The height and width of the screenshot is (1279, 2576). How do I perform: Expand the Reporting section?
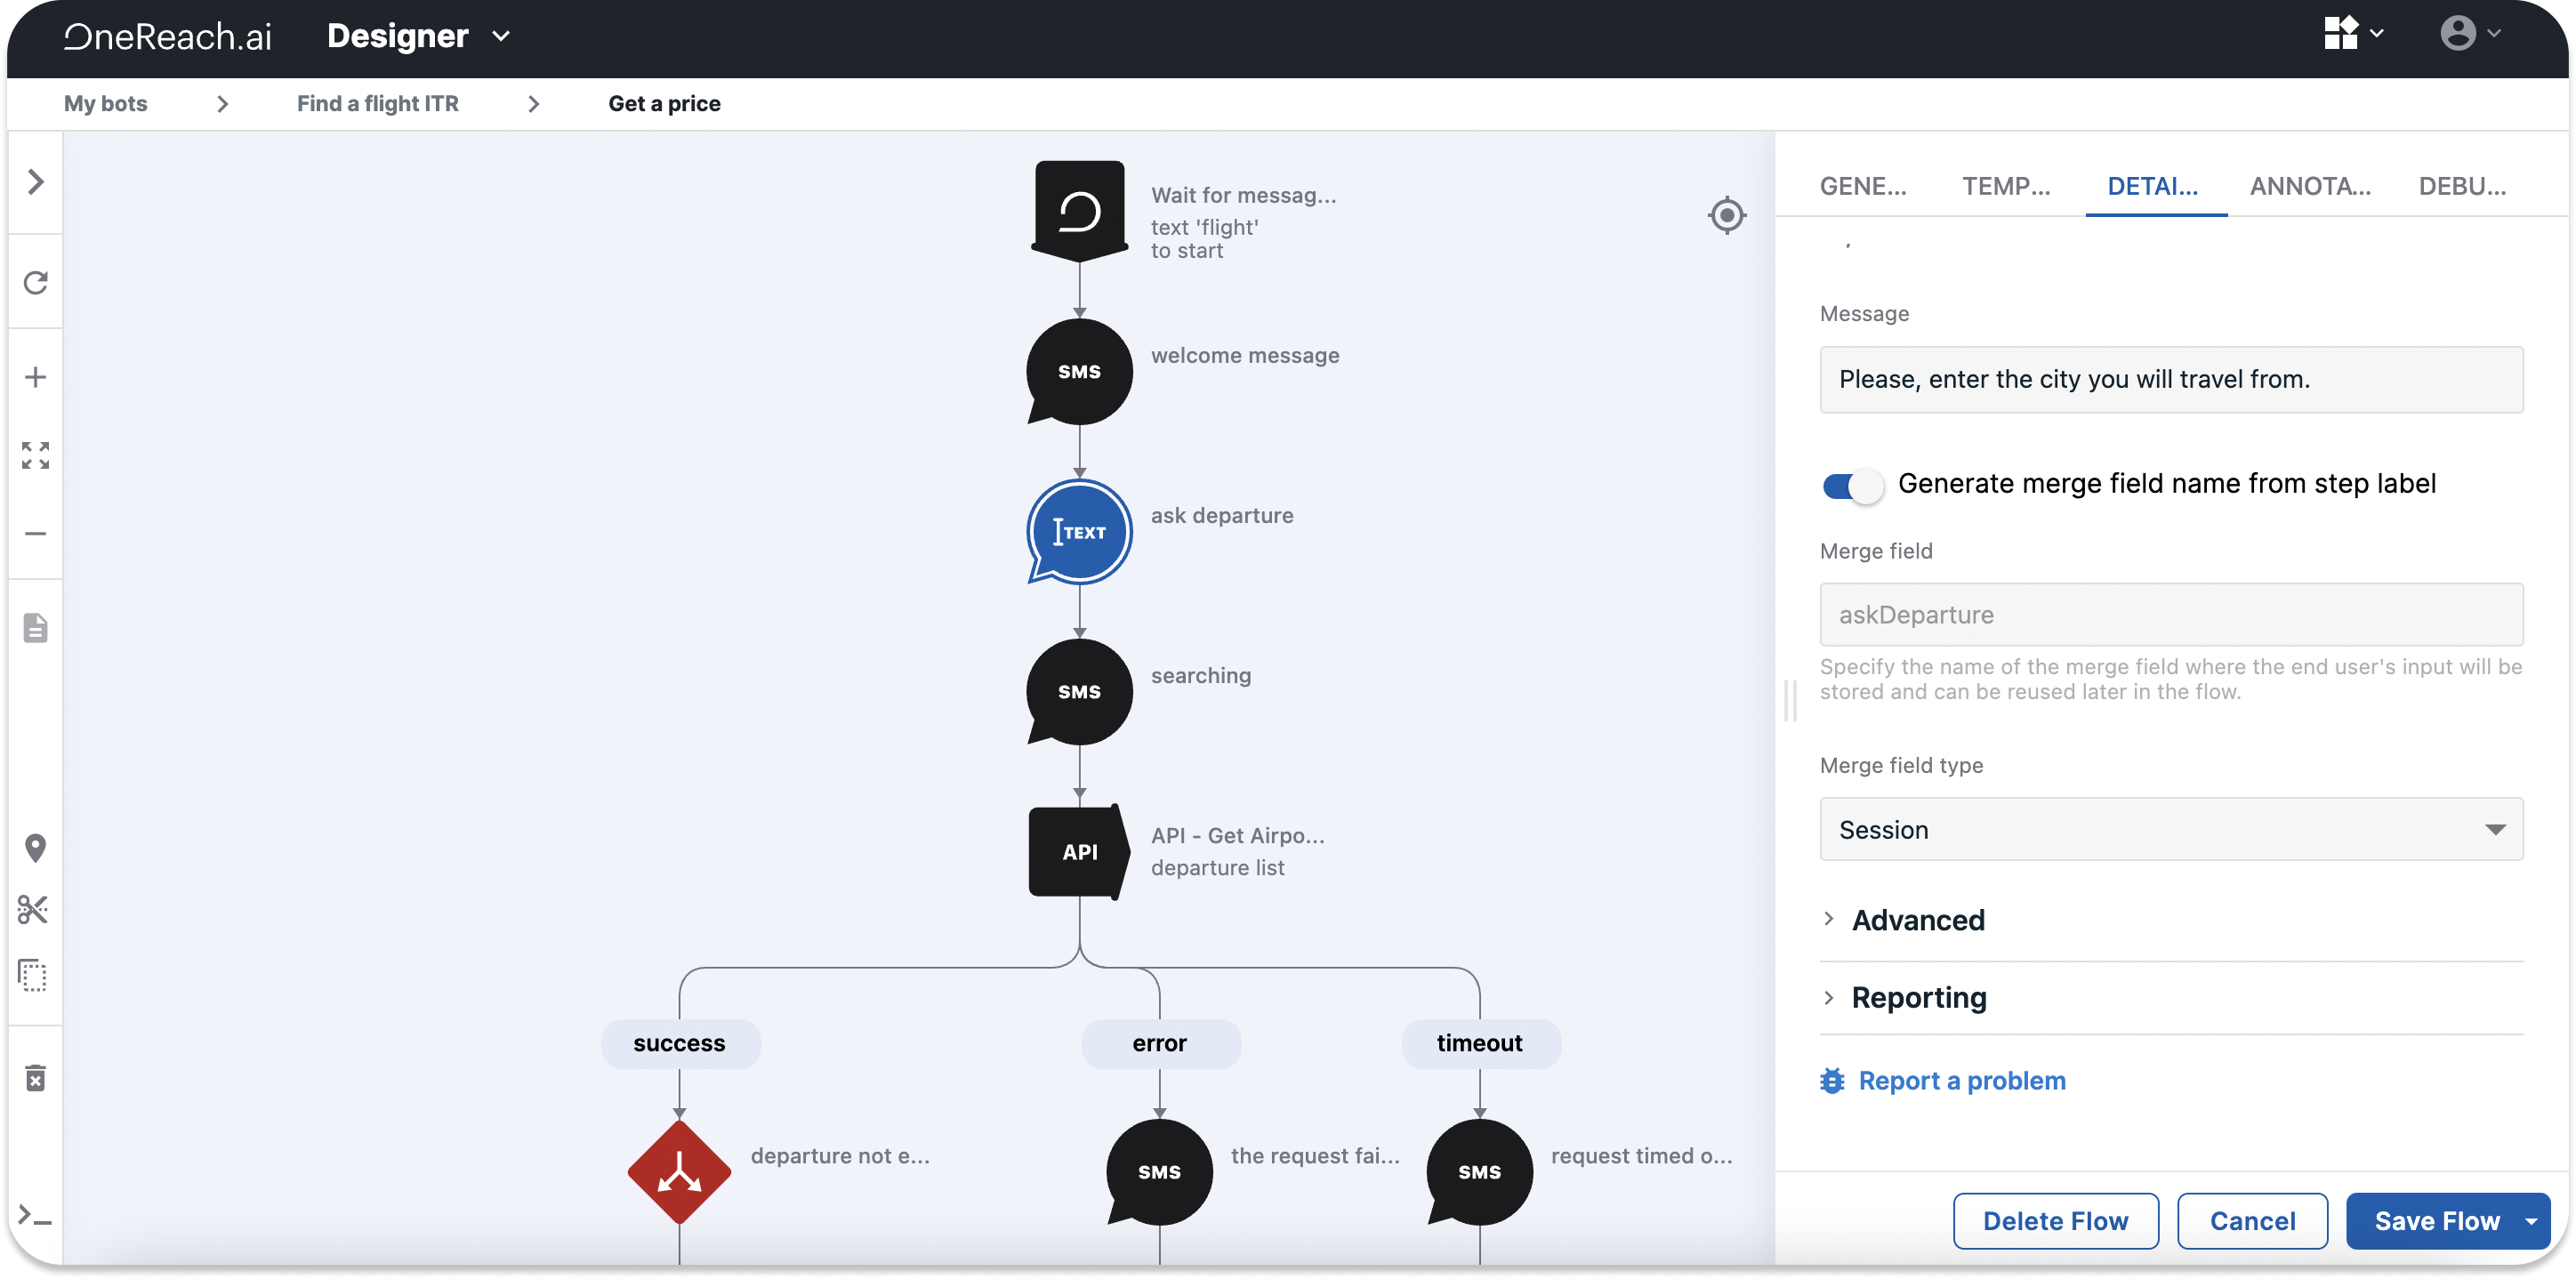1917,998
